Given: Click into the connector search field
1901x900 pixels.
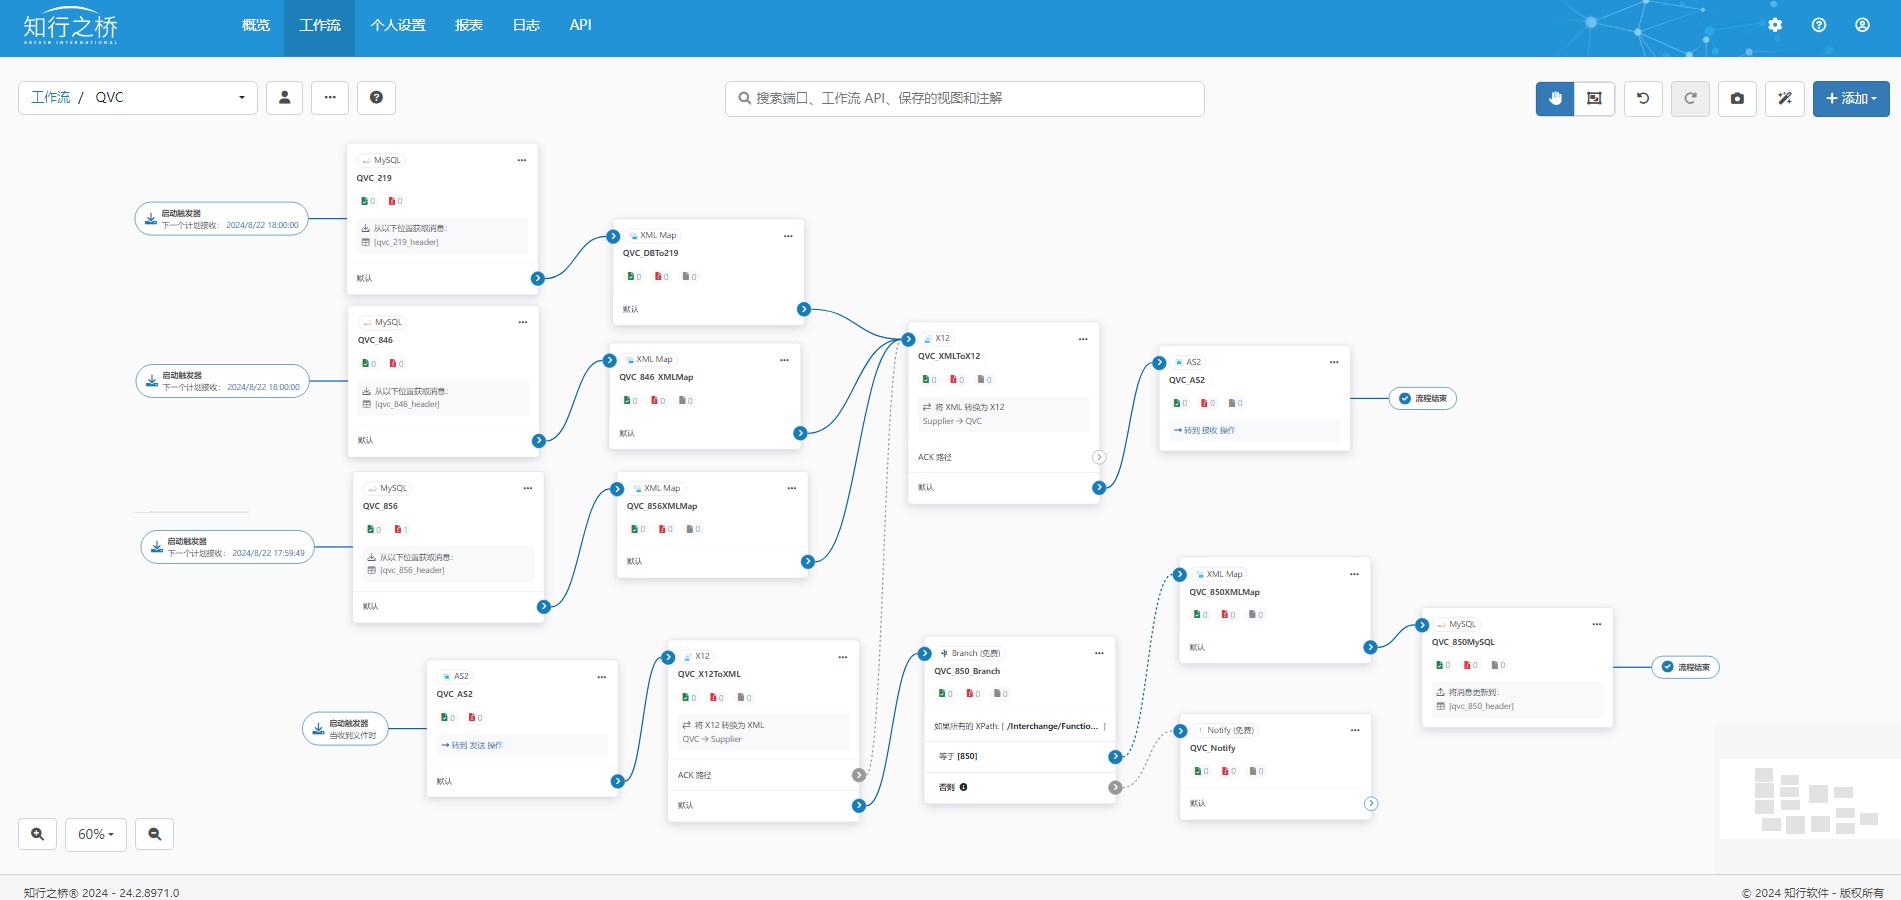Looking at the screenshot, I should pos(964,98).
